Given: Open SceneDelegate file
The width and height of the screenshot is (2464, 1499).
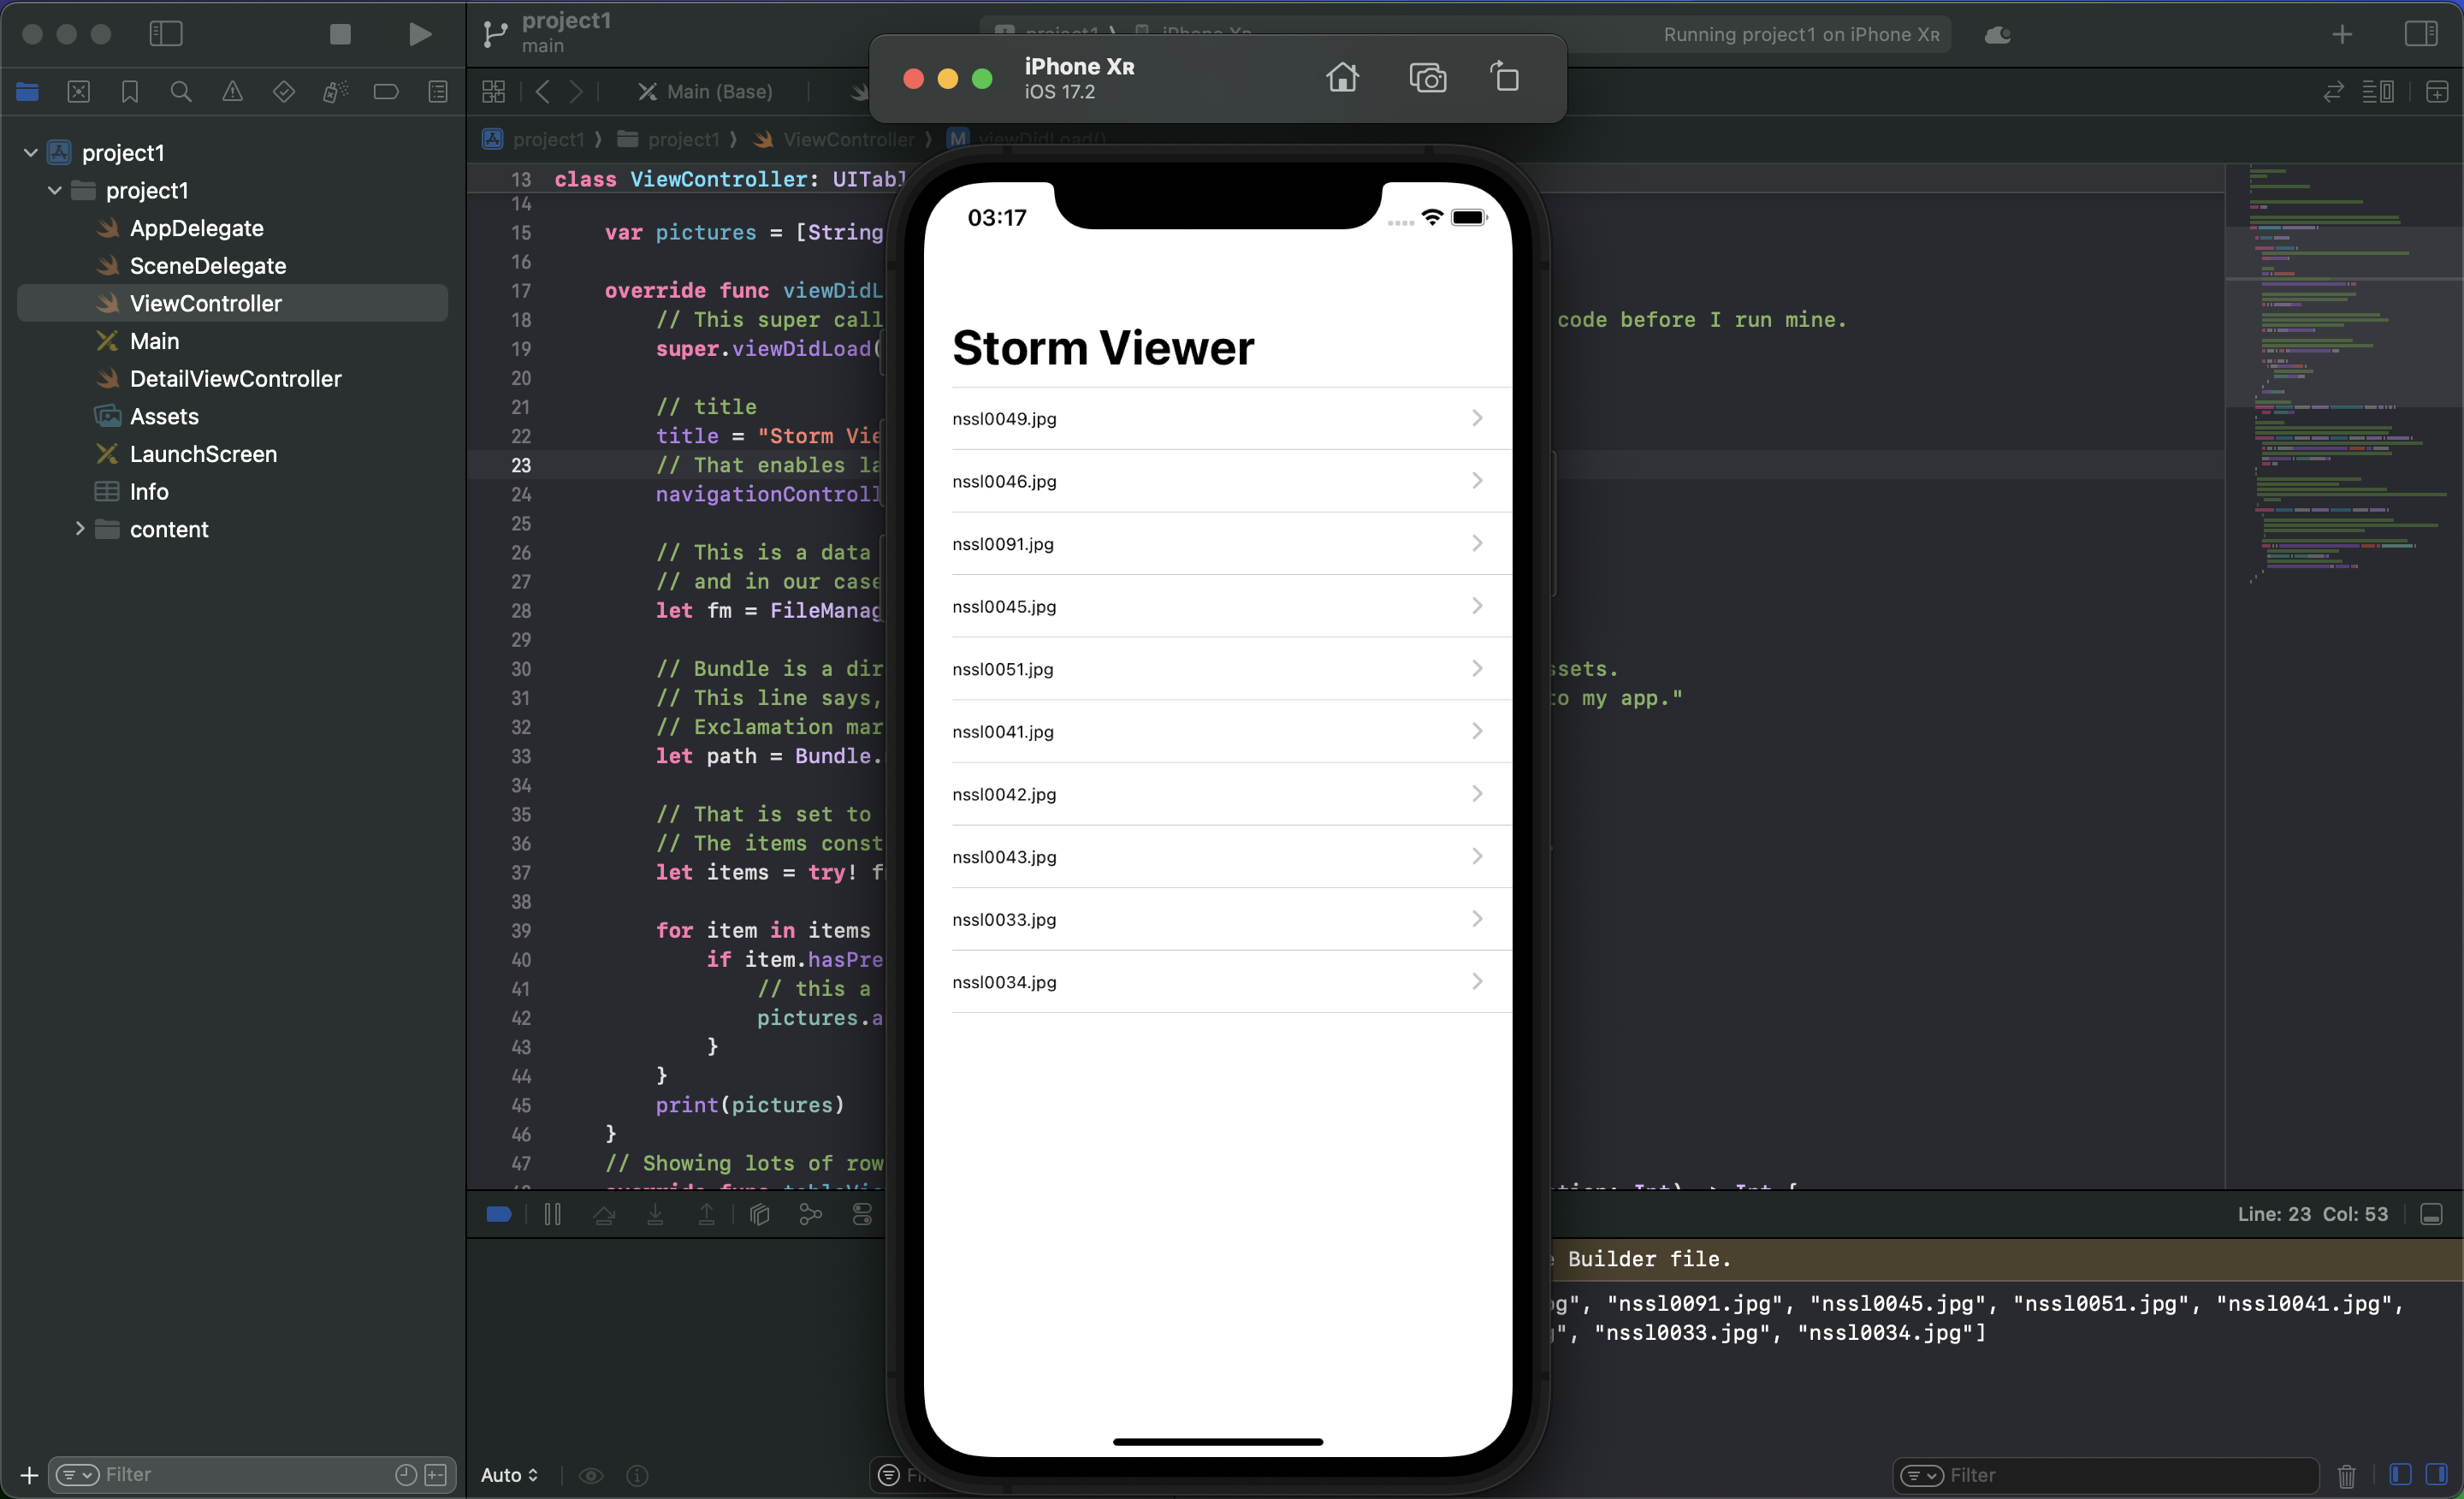Looking at the screenshot, I should (x=207, y=266).
